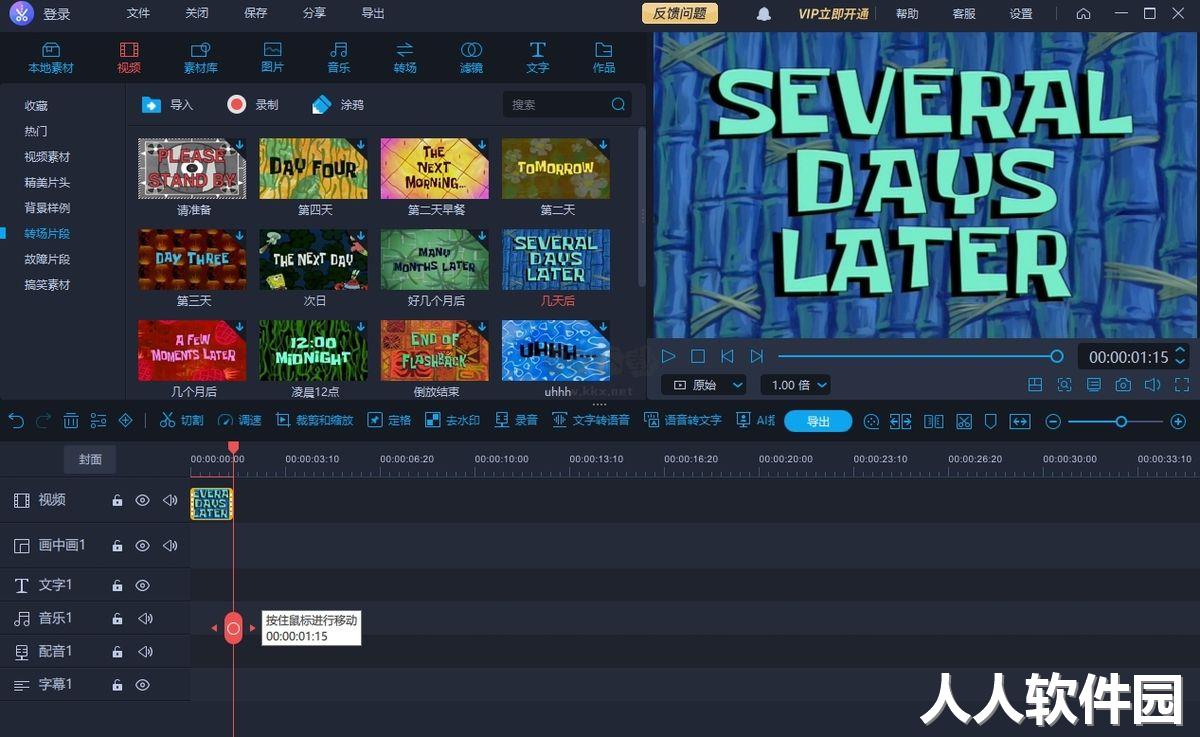1200x737 pixels.
Task: Click the timecode stepper arrows beside 00:00:01:15
Action: 1180,356
